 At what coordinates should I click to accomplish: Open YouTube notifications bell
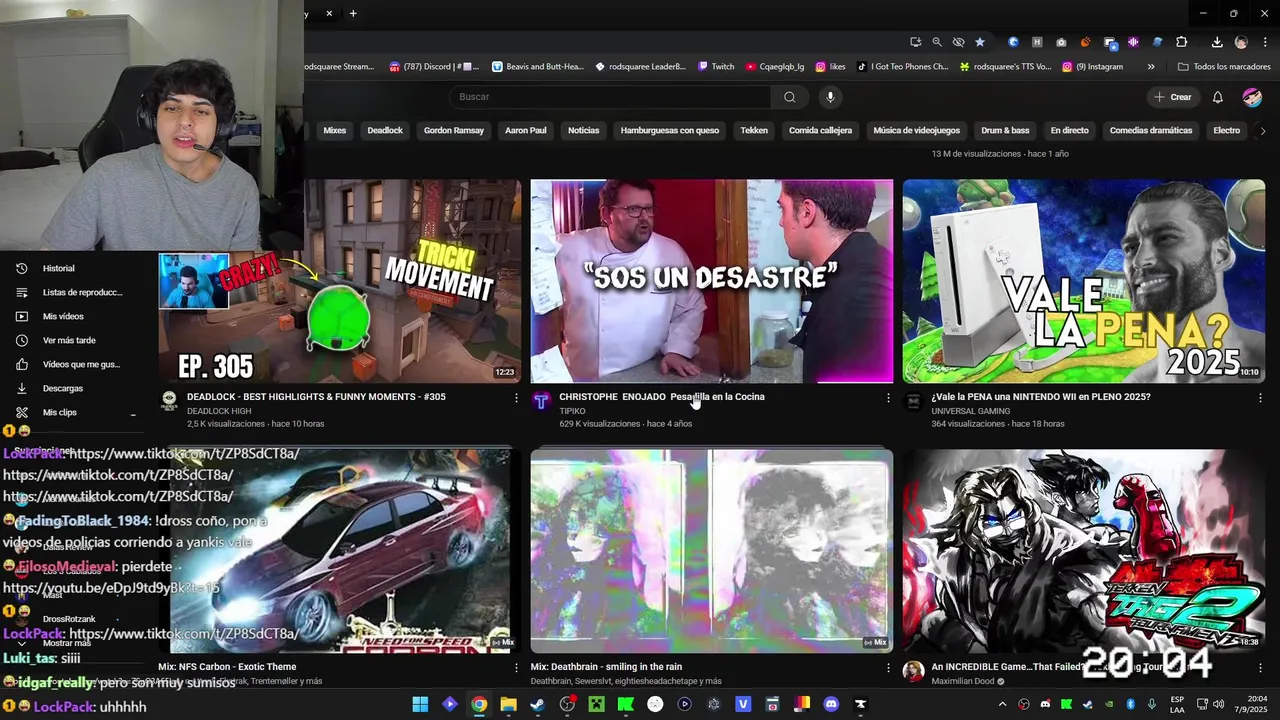click(x=1217, y=97)
